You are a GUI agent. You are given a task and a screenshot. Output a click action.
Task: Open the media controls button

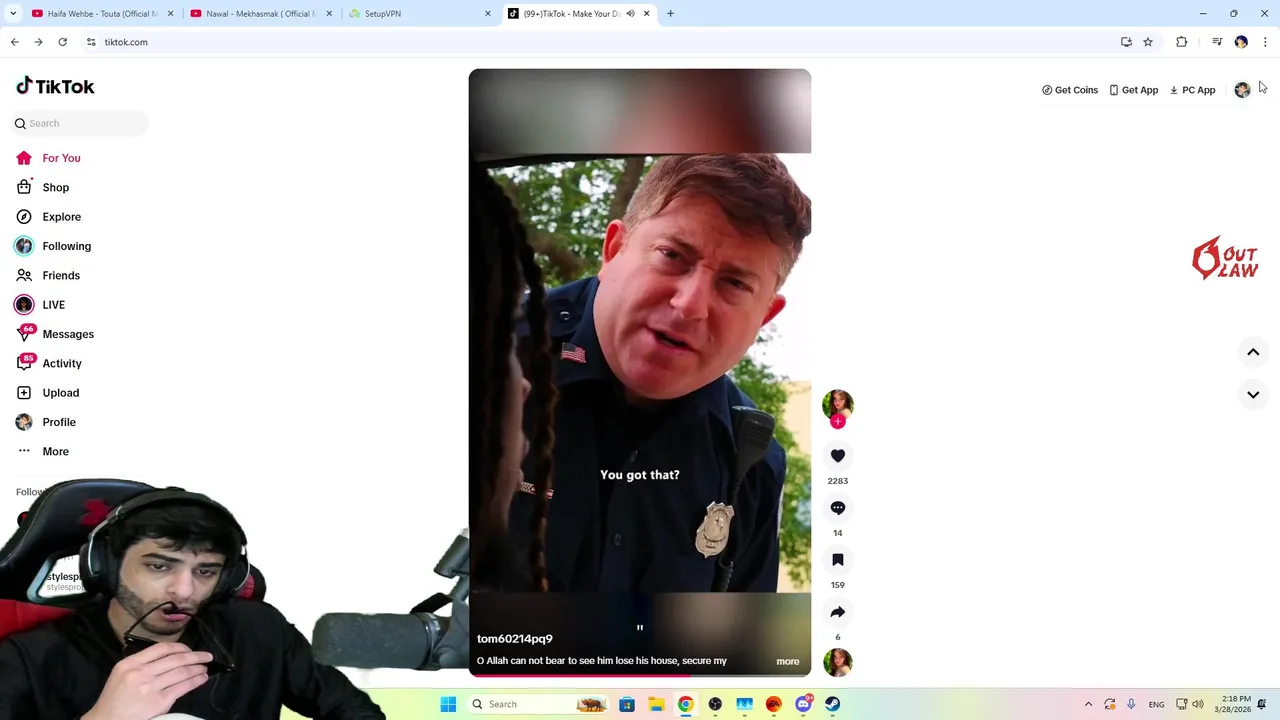coord(1217,42)
